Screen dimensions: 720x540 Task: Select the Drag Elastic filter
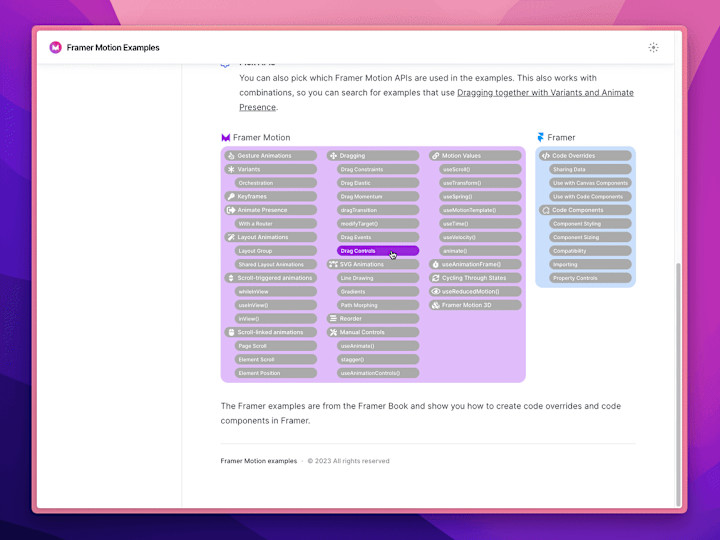point(378,183)
